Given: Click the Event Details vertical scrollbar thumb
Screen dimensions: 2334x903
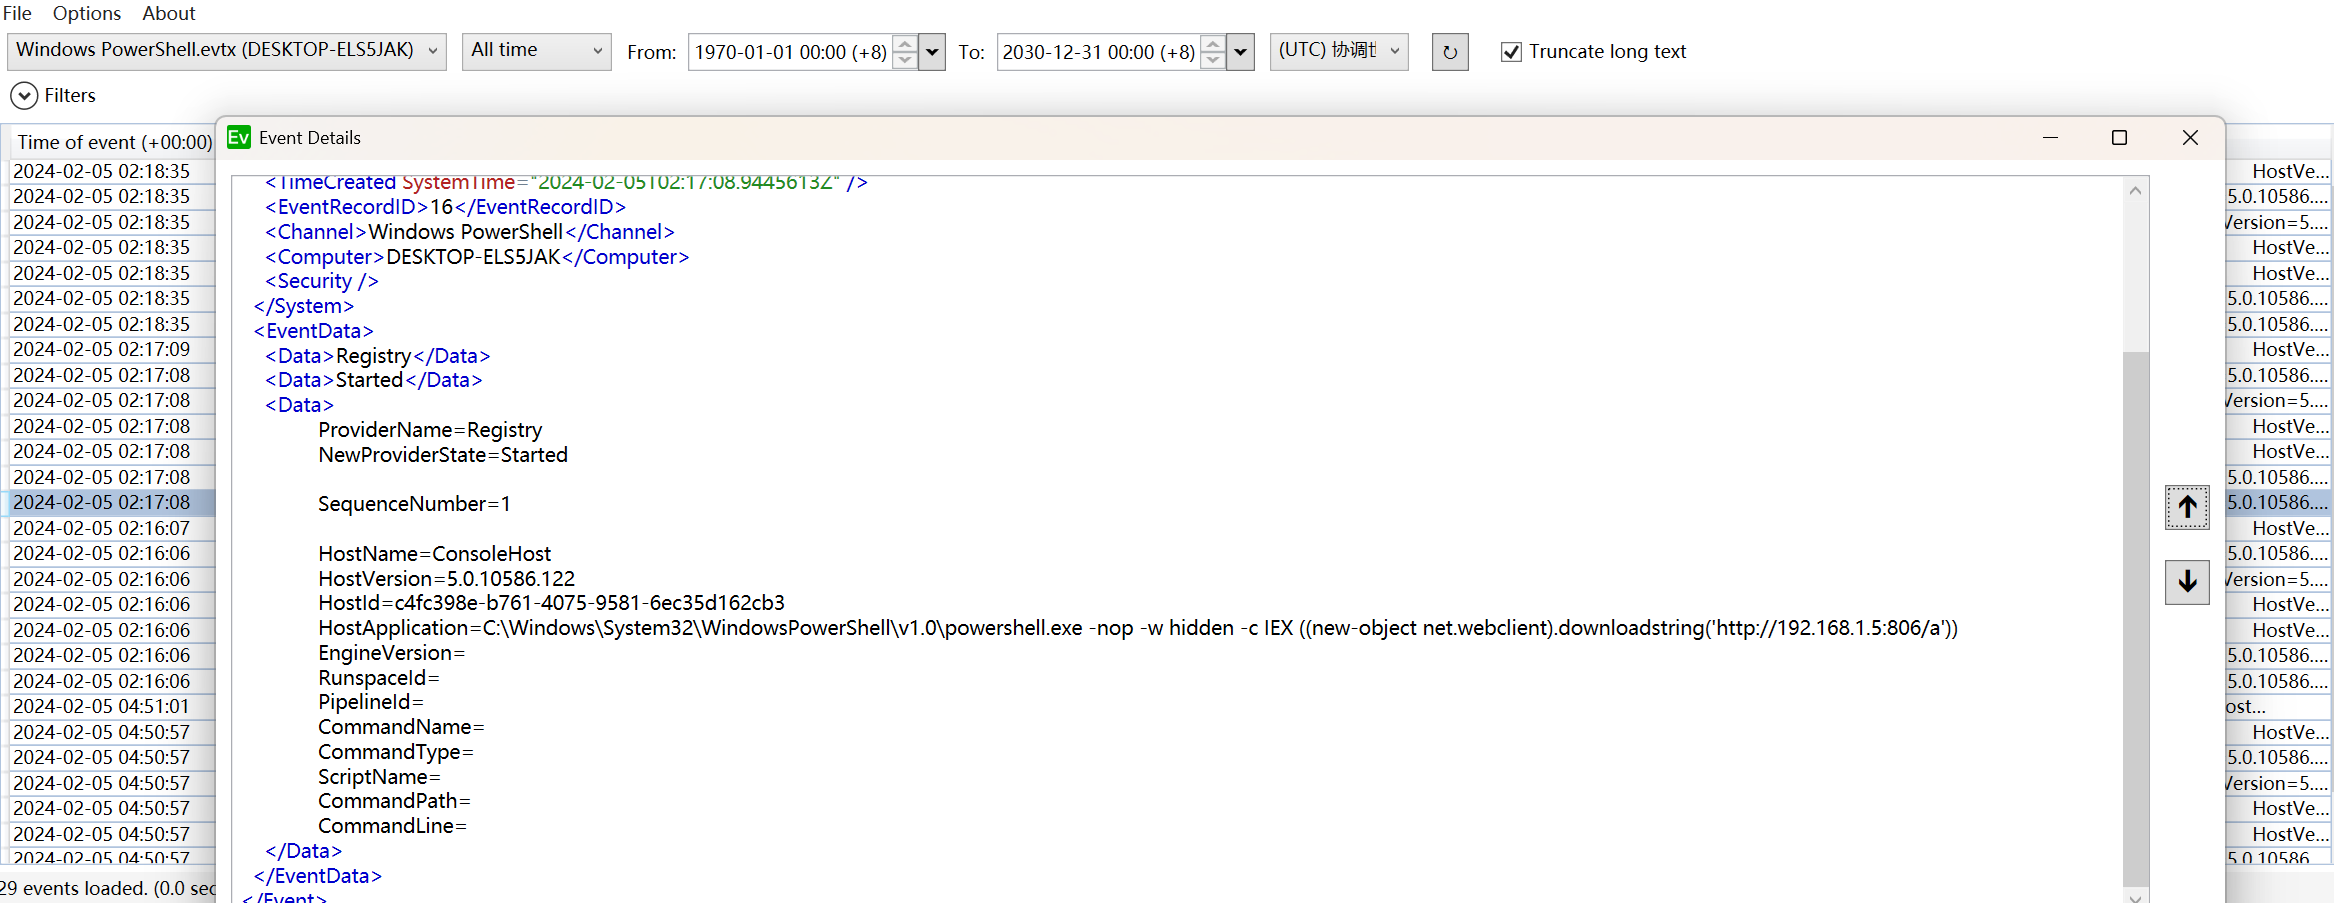Looking at the screenshot, I should coord(2135,618).
